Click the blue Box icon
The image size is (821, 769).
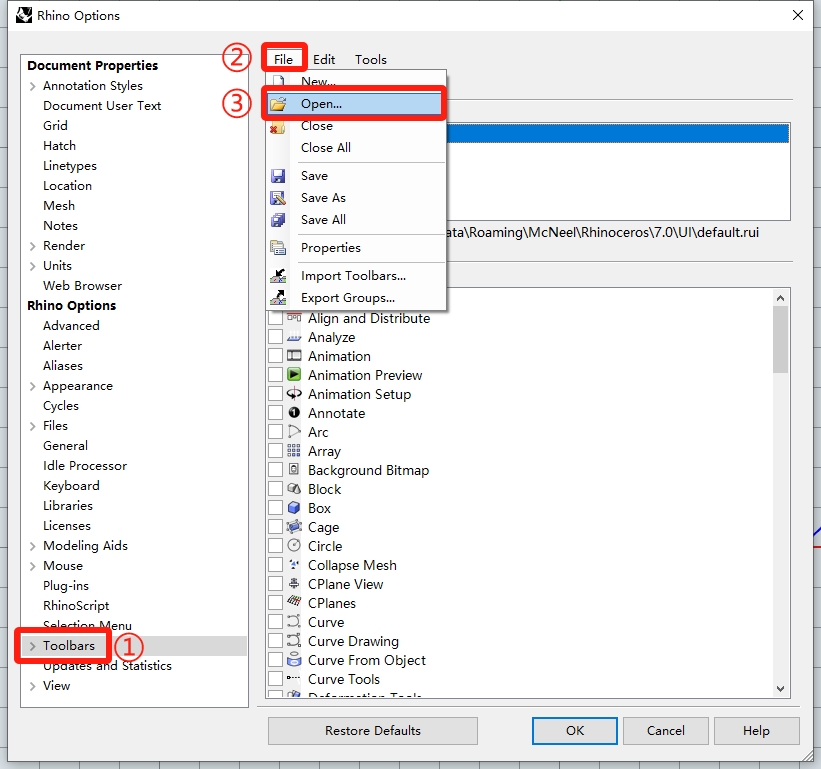[x=294, y=508]
